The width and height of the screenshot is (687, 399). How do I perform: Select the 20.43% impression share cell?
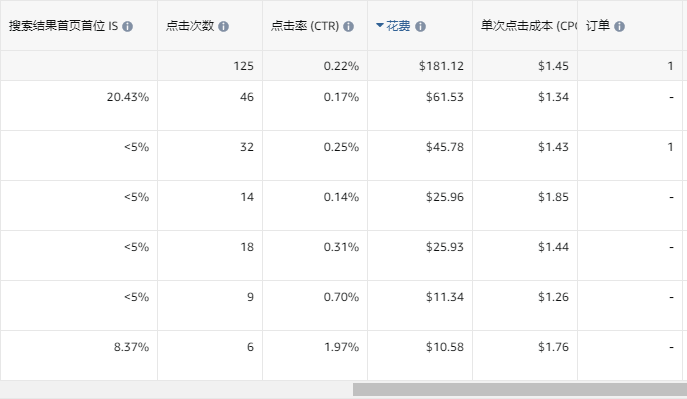tap(79, 106)
